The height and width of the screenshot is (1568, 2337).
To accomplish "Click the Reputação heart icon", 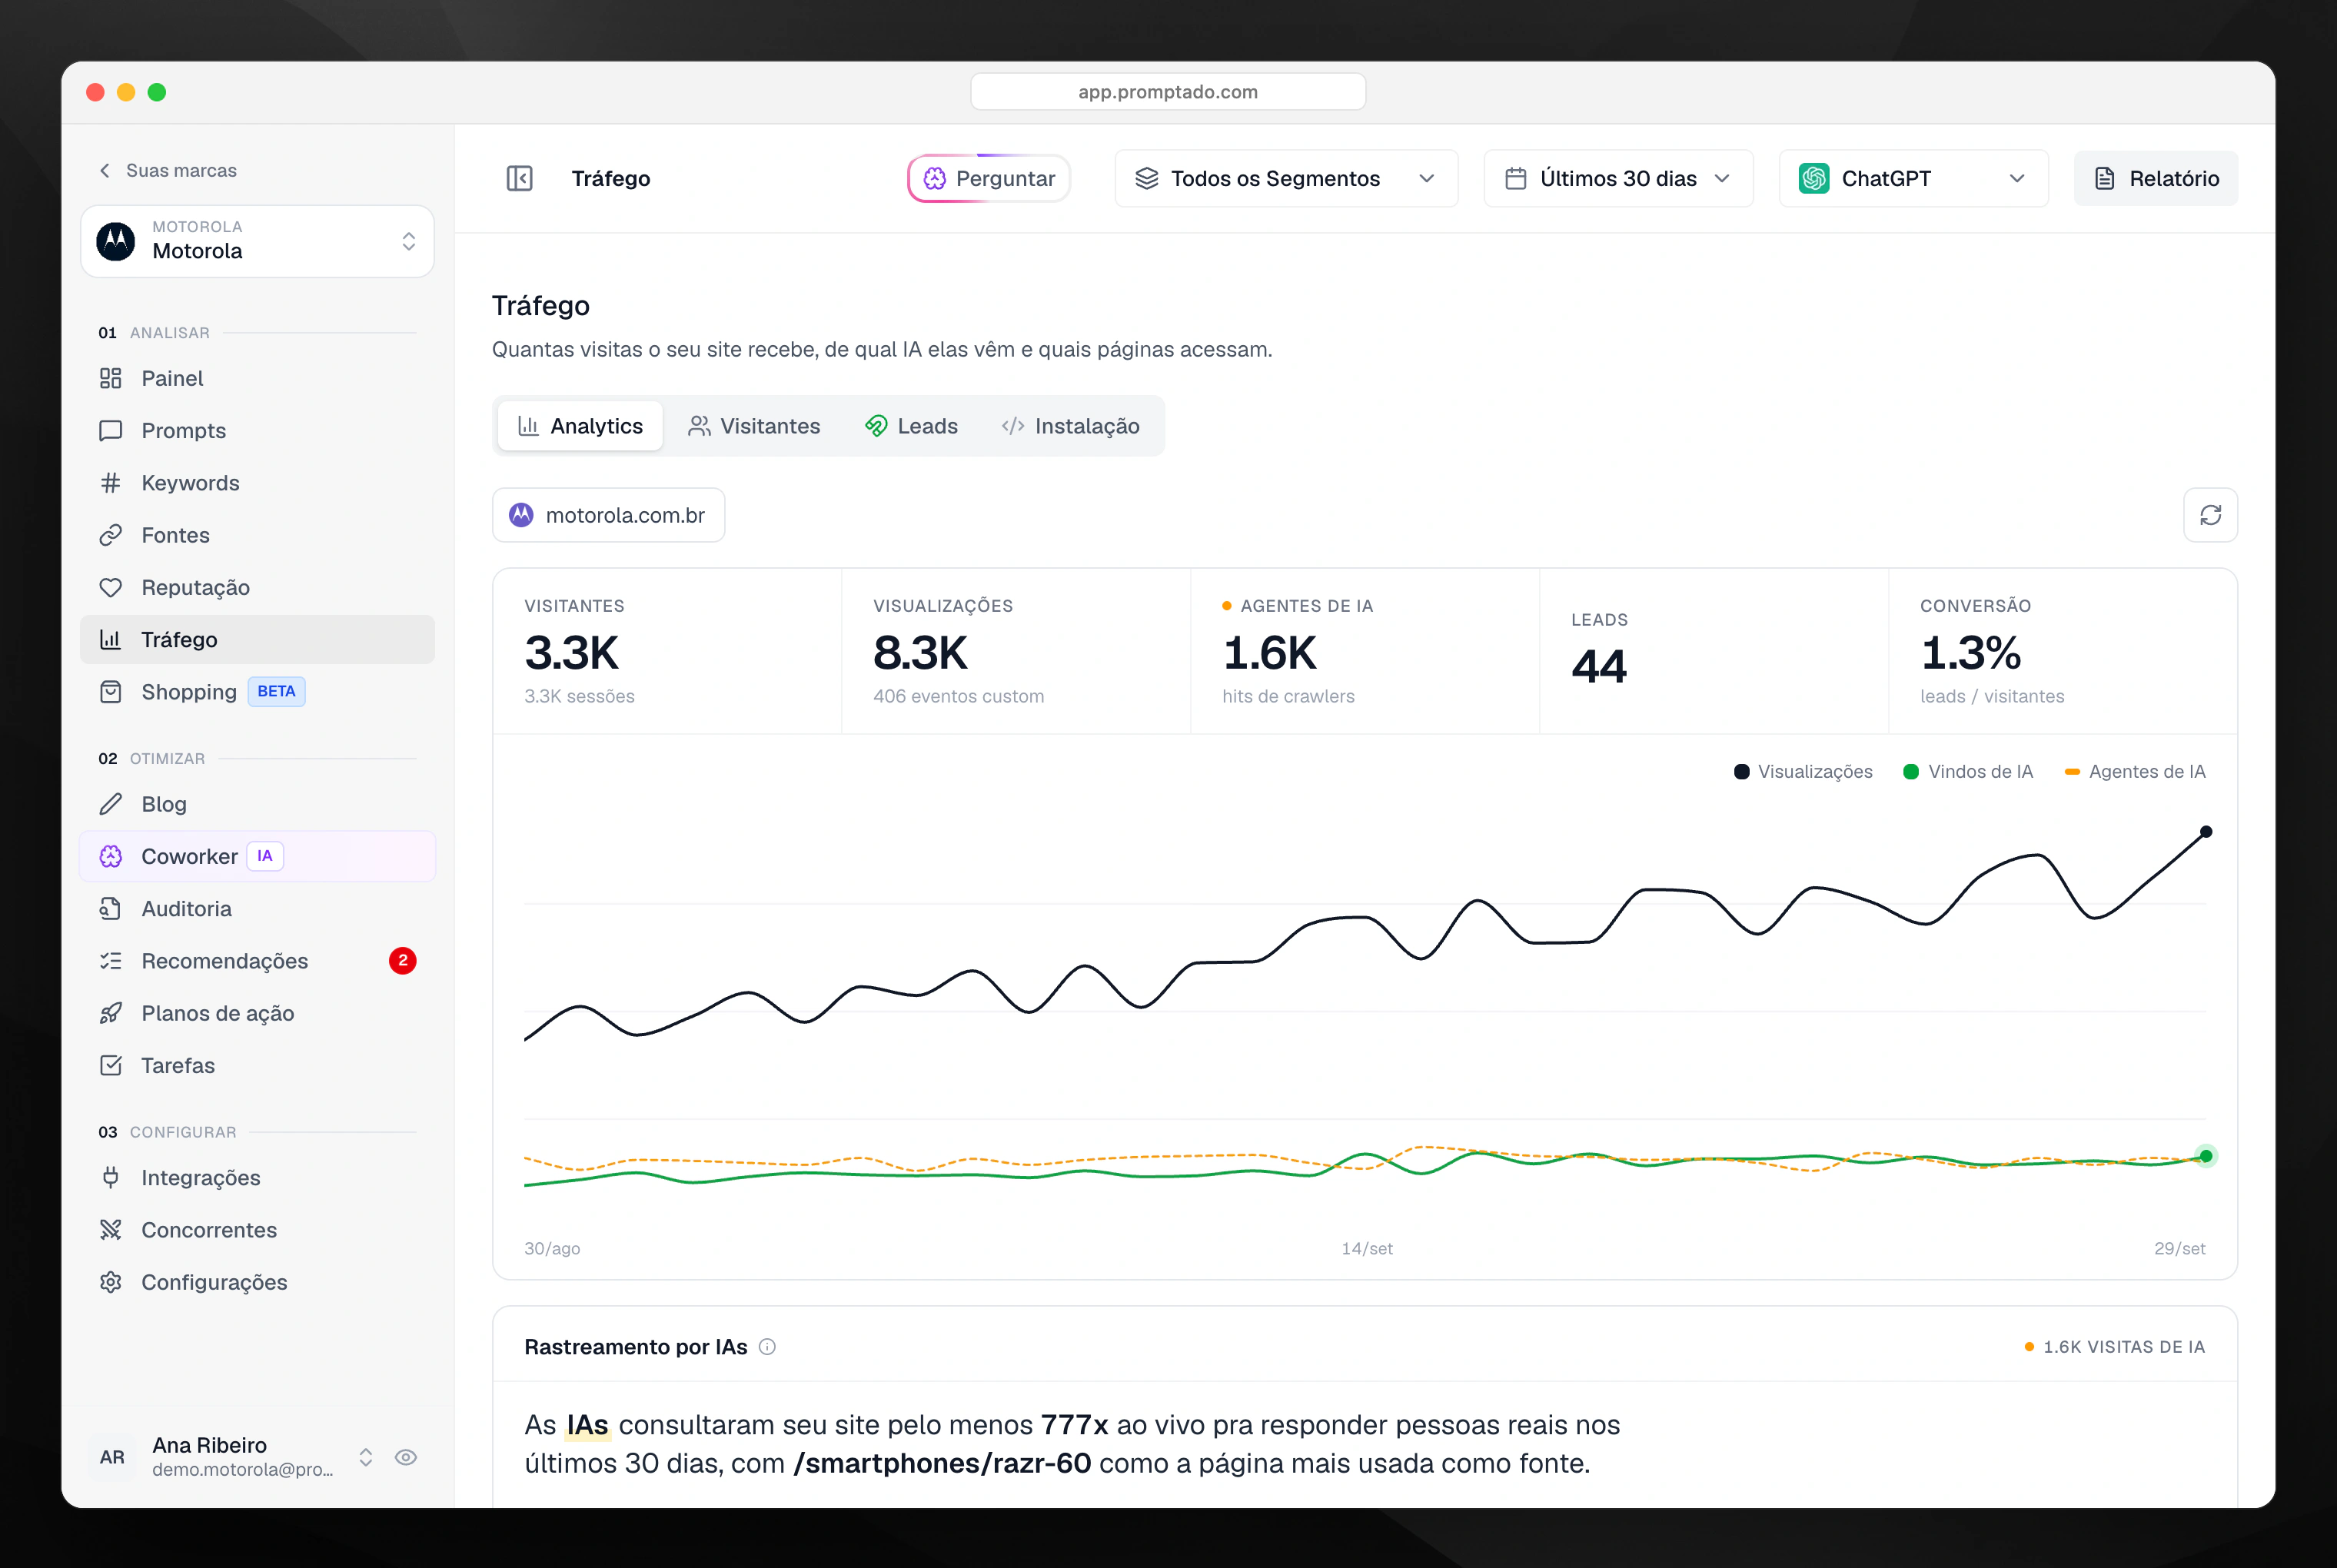I will [x=111, y=587].
